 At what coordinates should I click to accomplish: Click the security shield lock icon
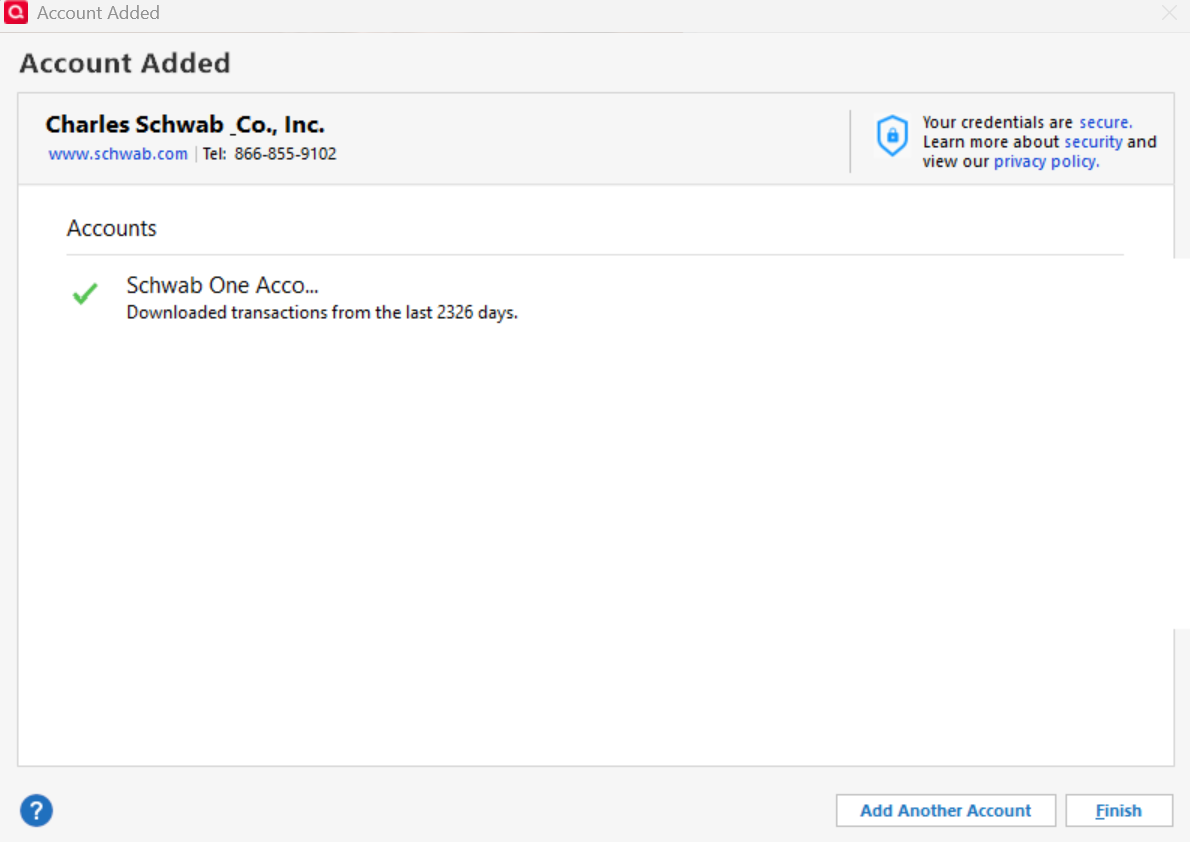pos(892,137)
